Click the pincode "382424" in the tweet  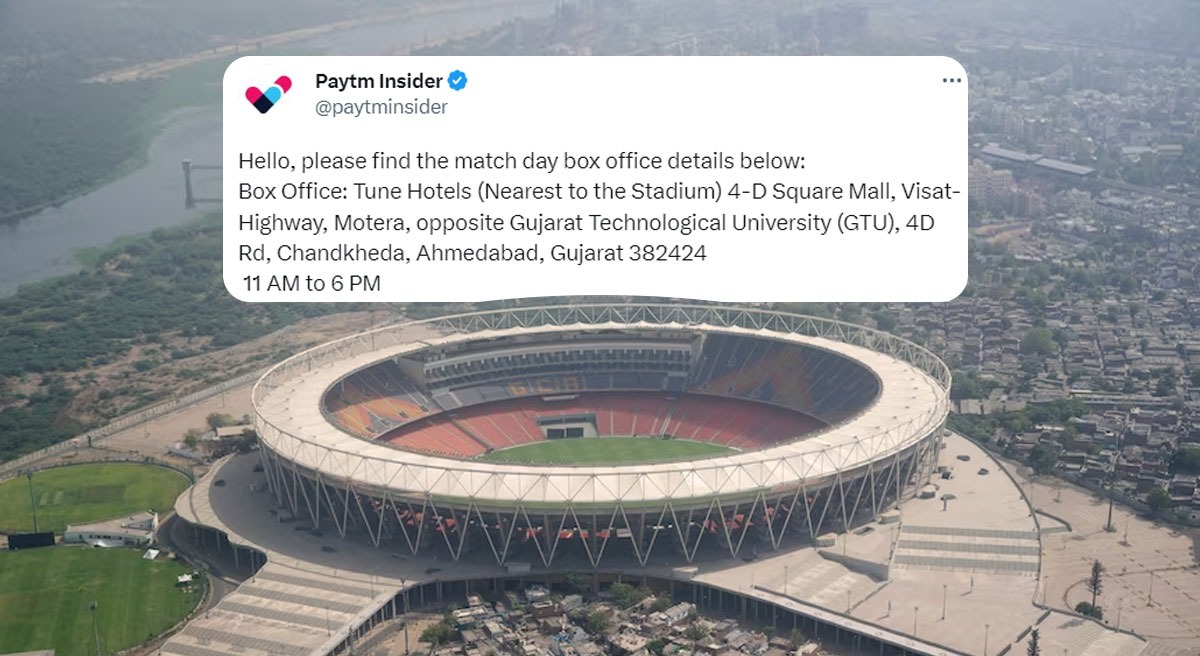point(667,253)
